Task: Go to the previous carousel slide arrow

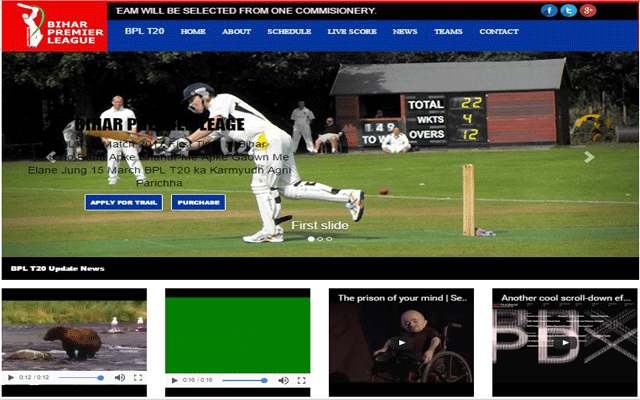Action: (51, 157)
